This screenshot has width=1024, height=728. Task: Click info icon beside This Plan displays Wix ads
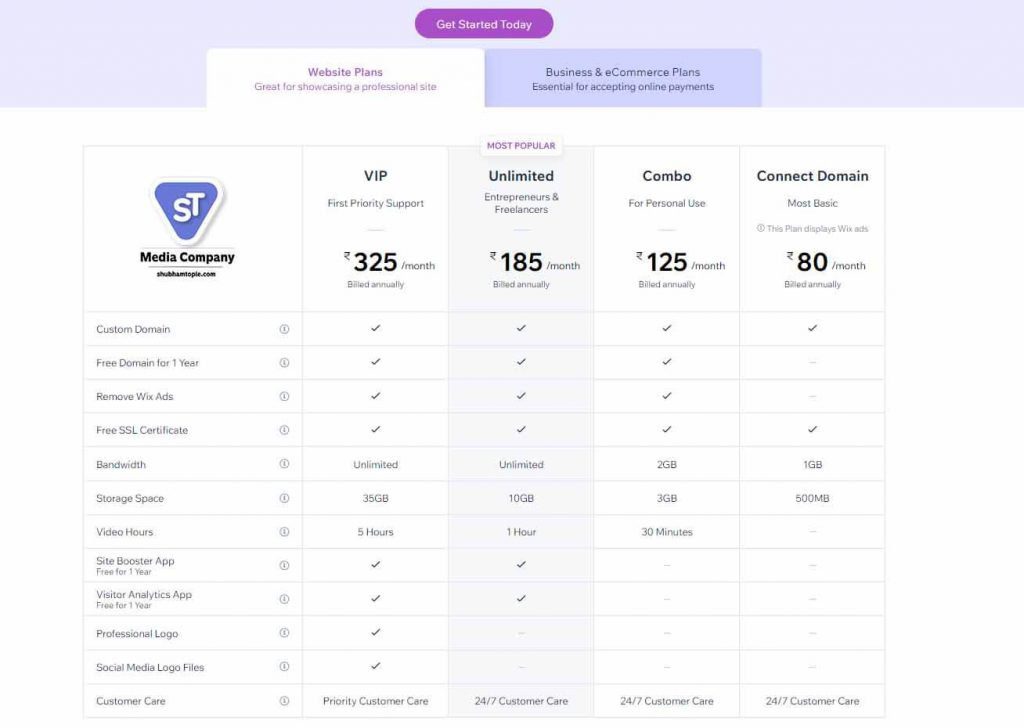click(761, 229)
